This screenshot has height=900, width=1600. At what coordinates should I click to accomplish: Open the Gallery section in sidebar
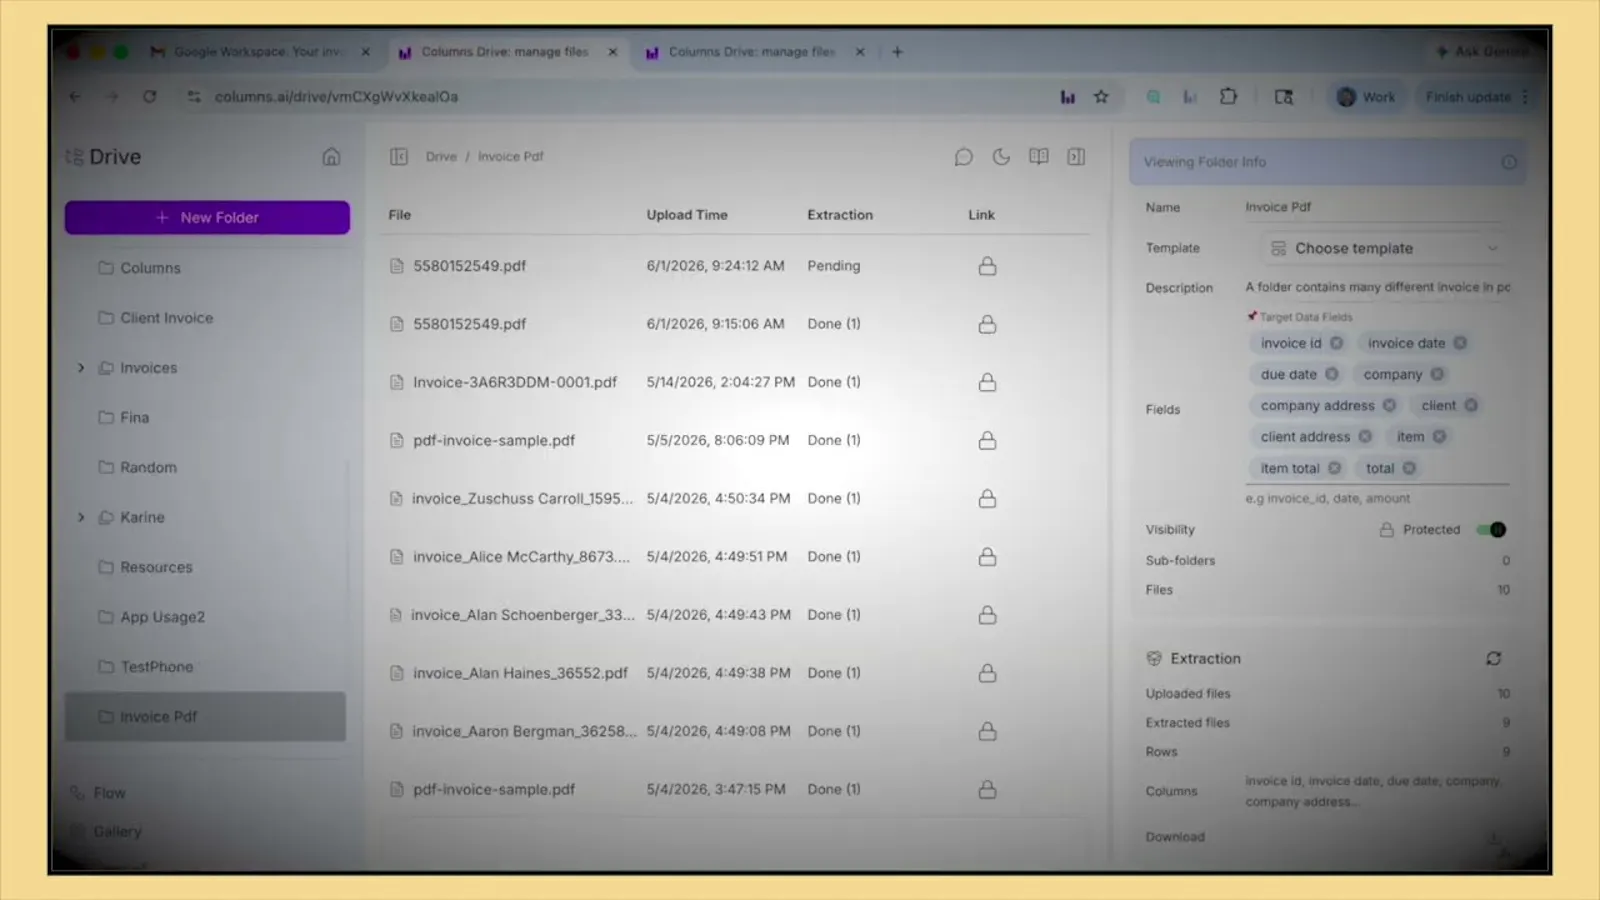point(117,831)
